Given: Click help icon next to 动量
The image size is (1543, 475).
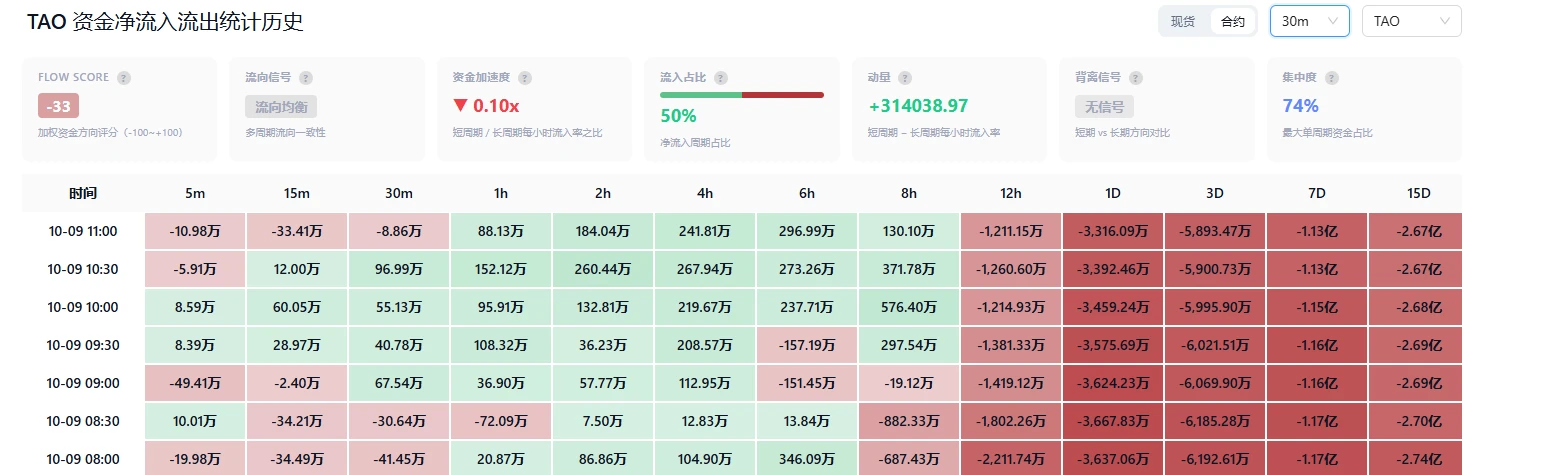Looking at the screenshot, I should click(x=904, y=77).
